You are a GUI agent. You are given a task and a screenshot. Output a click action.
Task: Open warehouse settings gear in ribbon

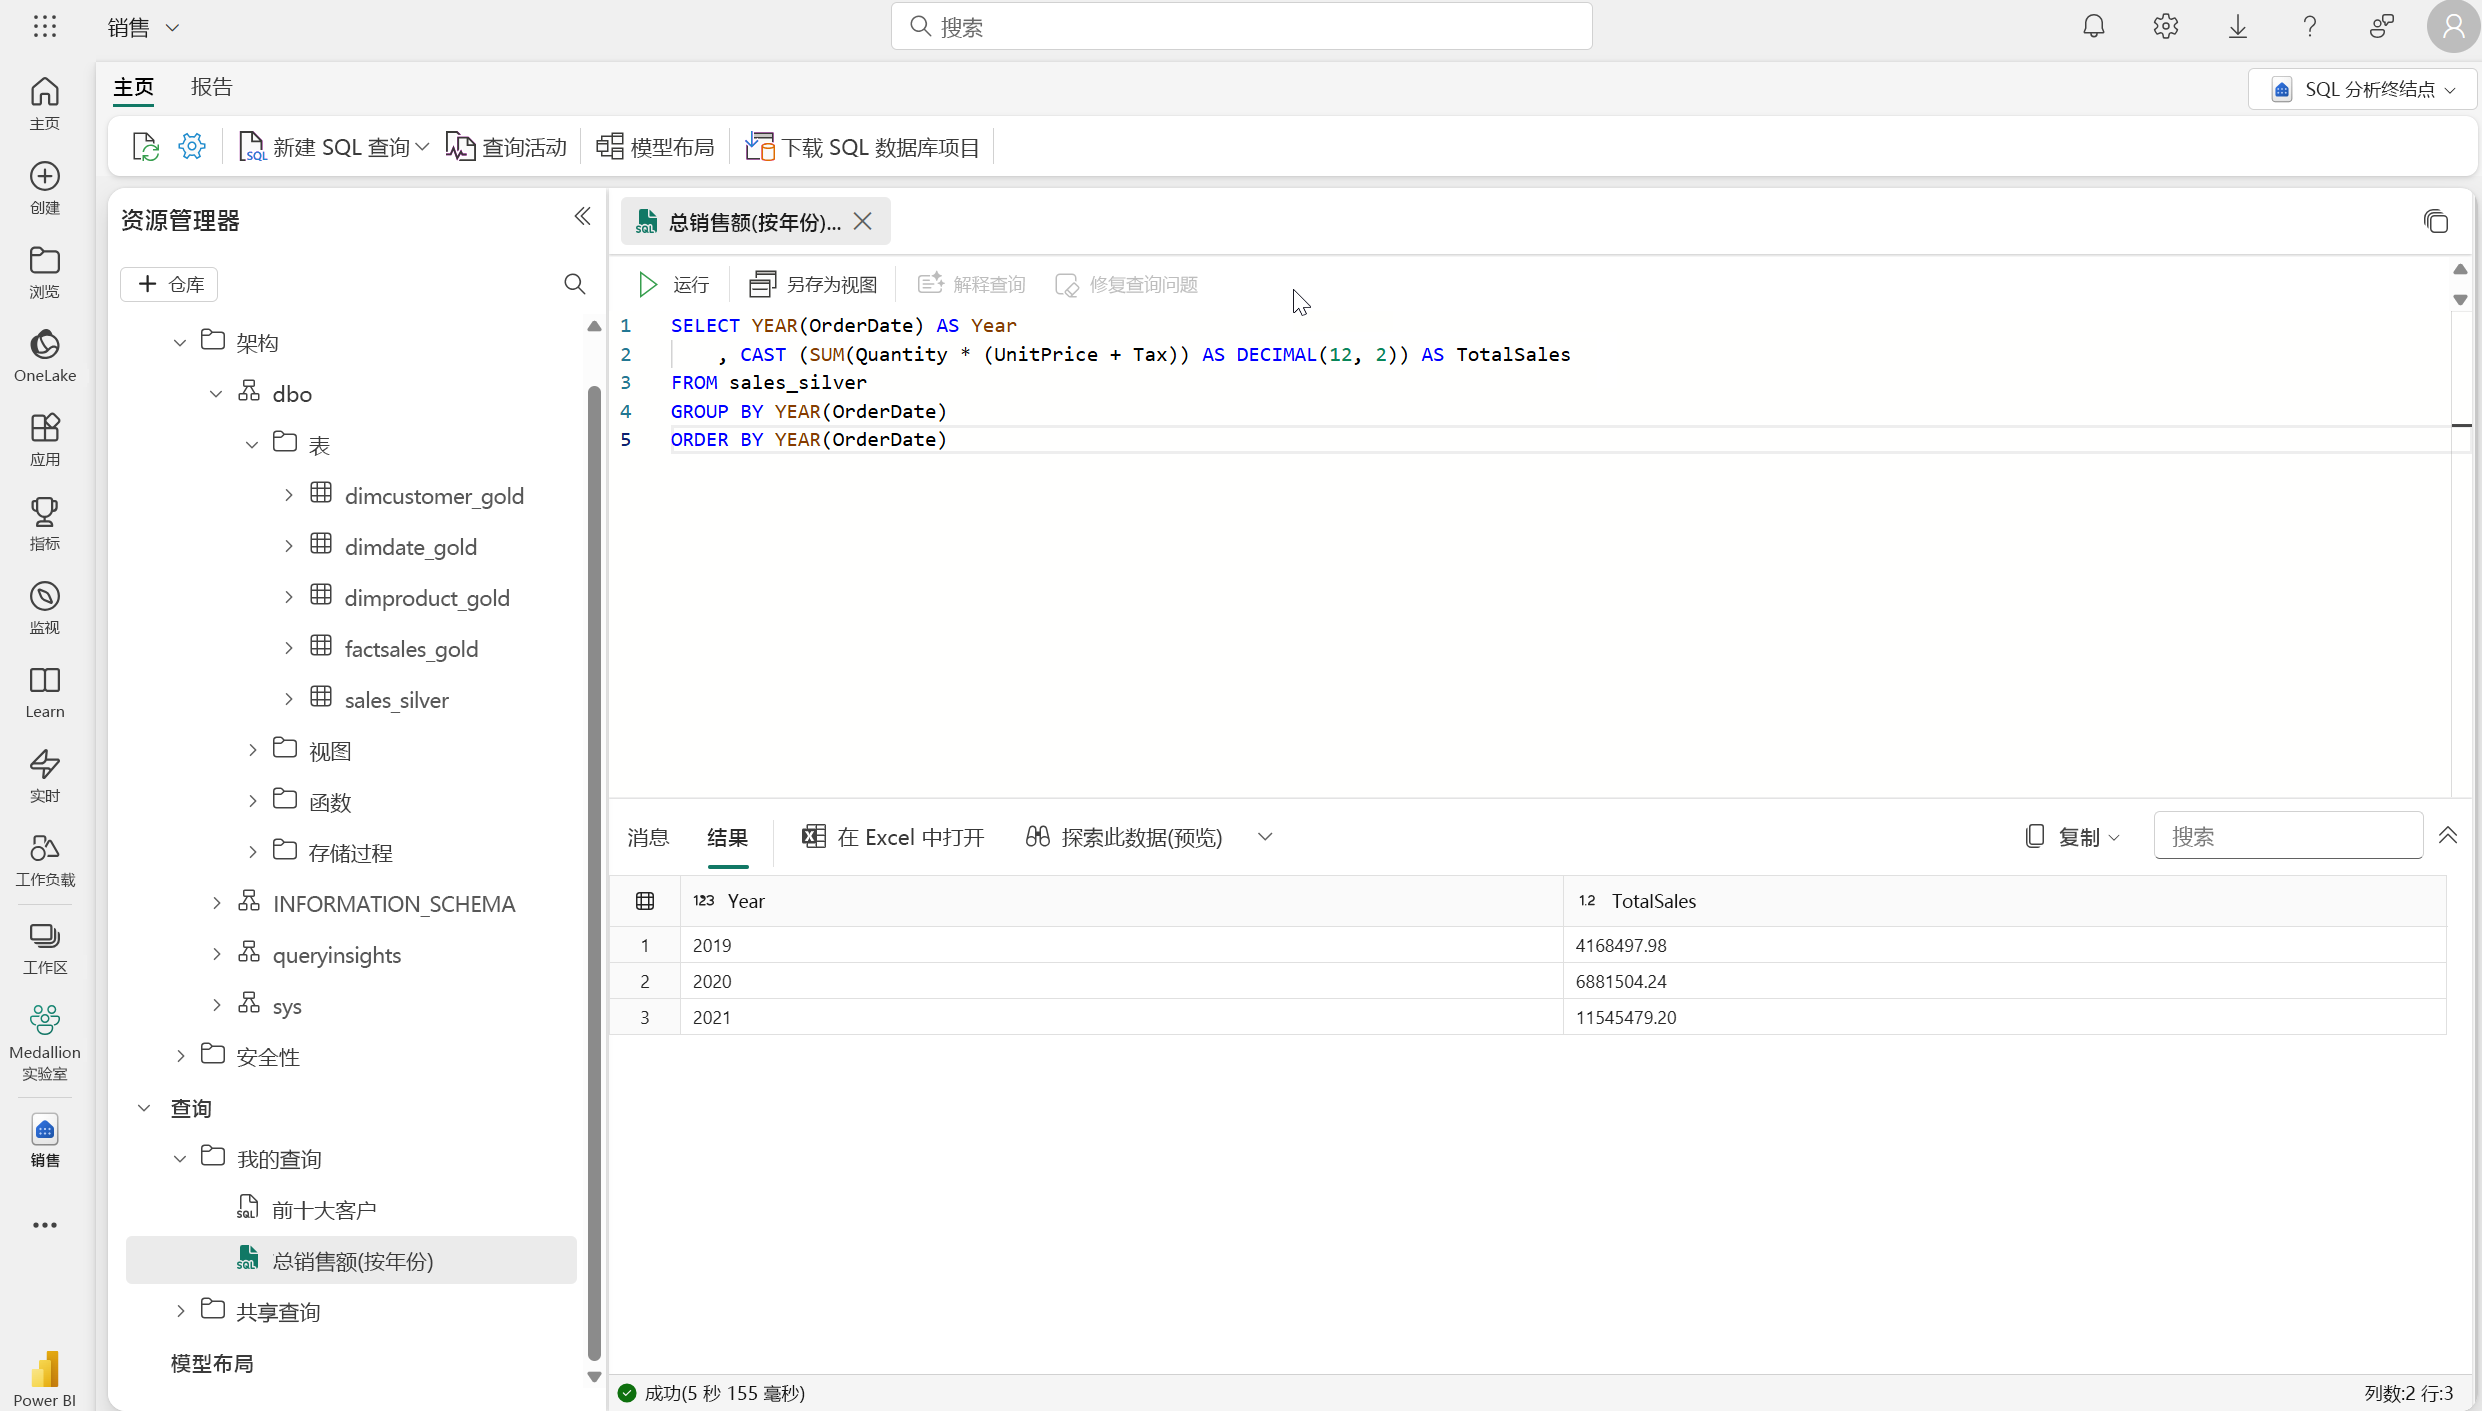click(192, 147)
